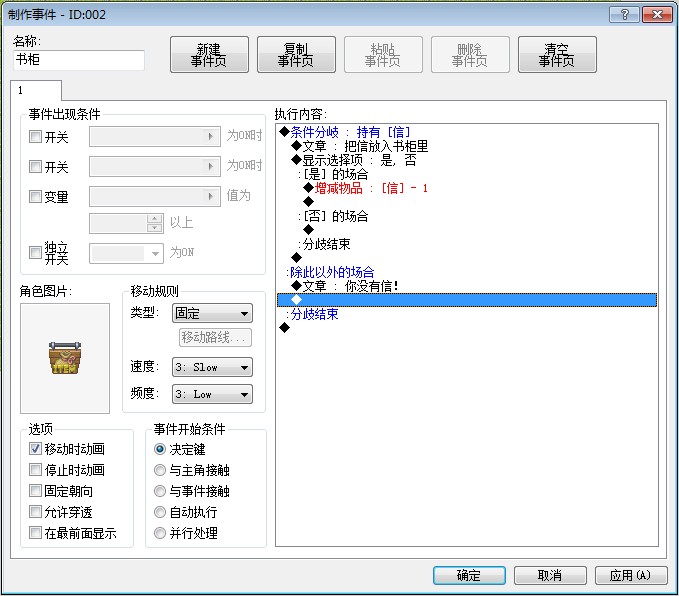Open the 类型 dropdown showing 固定
Screen dimensions: 679x596
click(212, 313)
